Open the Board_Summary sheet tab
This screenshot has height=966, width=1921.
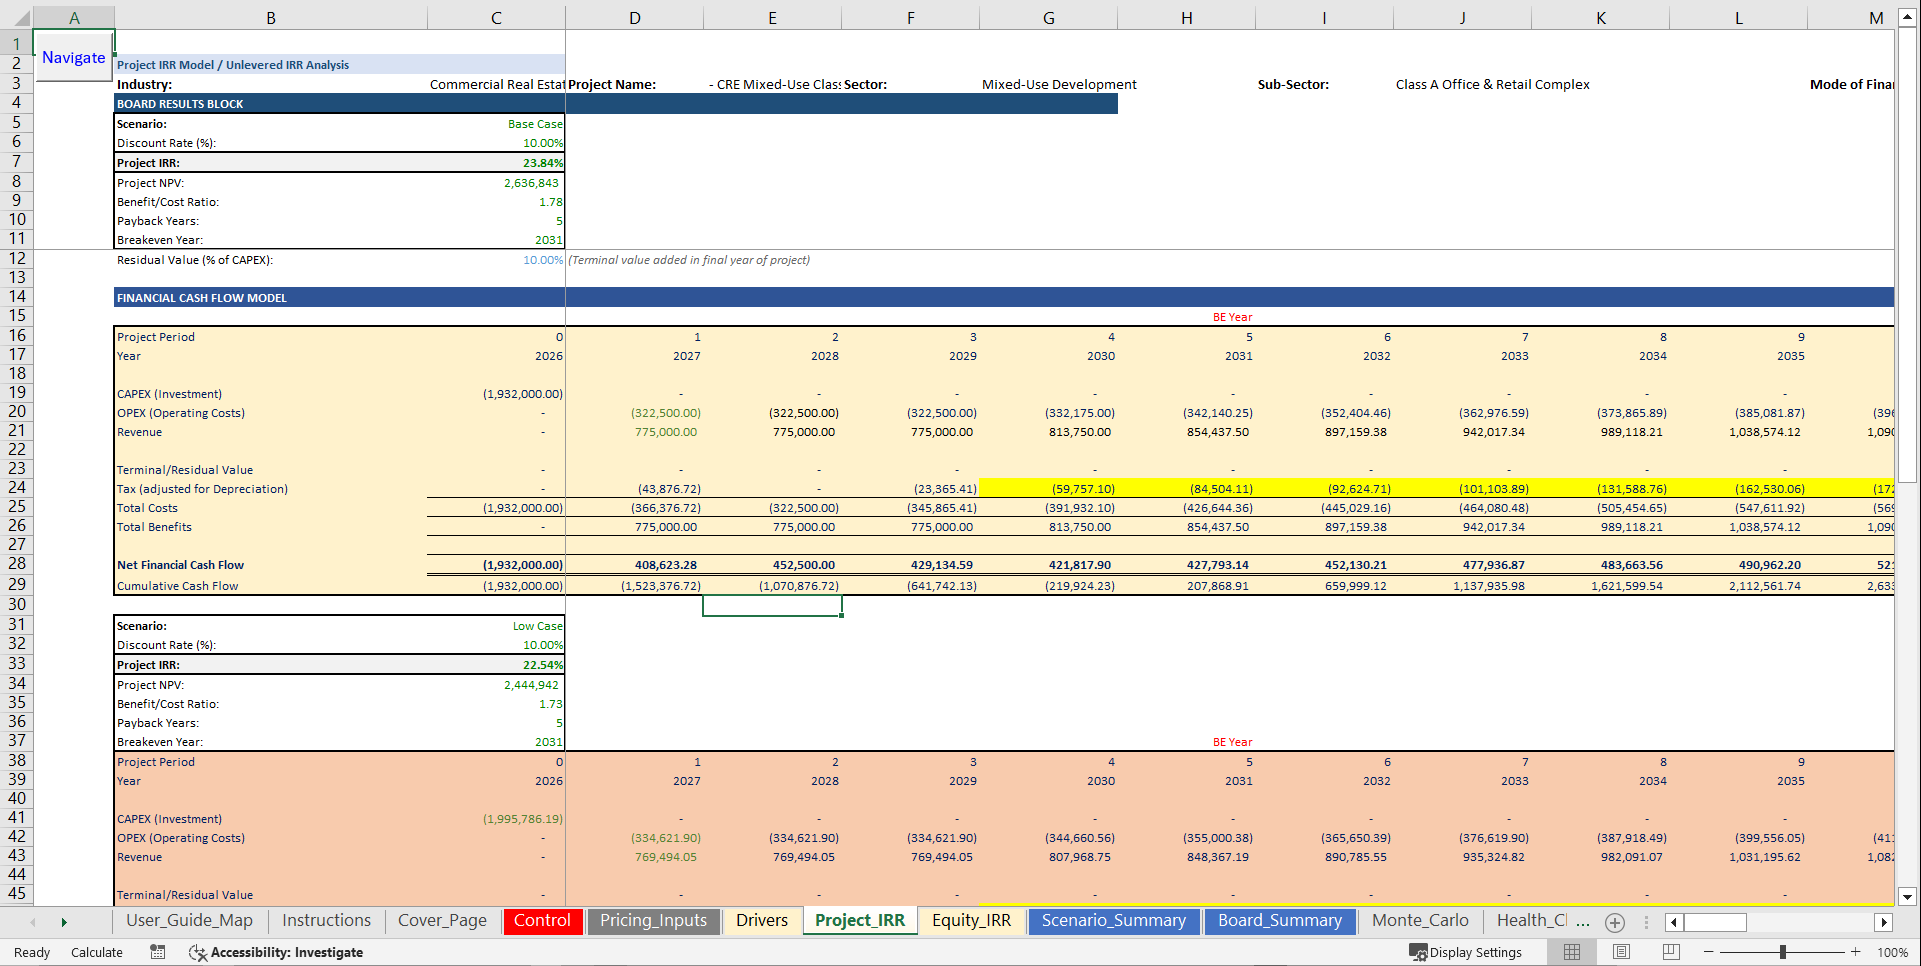pyautogui.click(x=1279, y=921)
